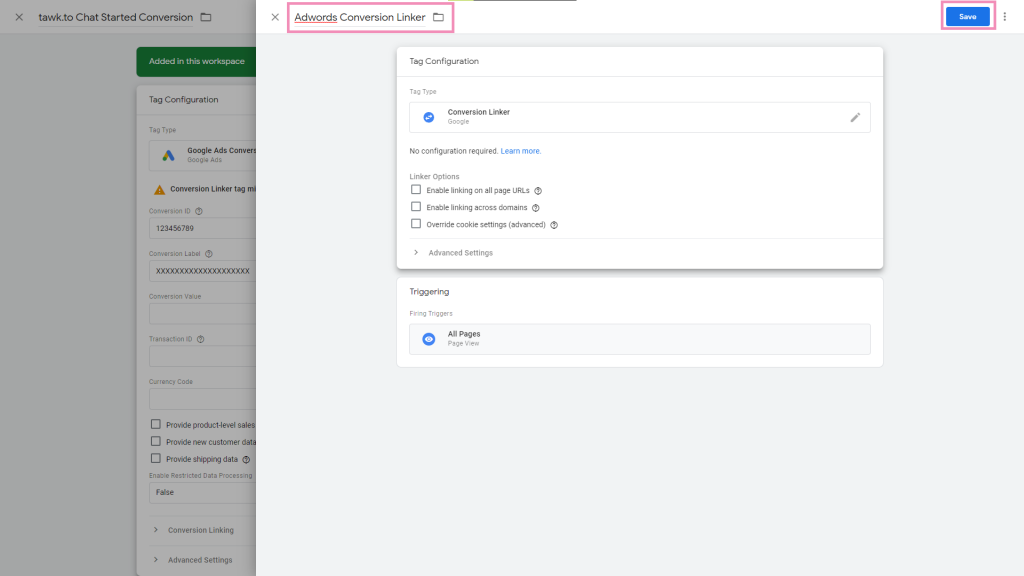Screen dimensions: 1024x576
Task: Open the Learn more link
Action: coord(520,151)
